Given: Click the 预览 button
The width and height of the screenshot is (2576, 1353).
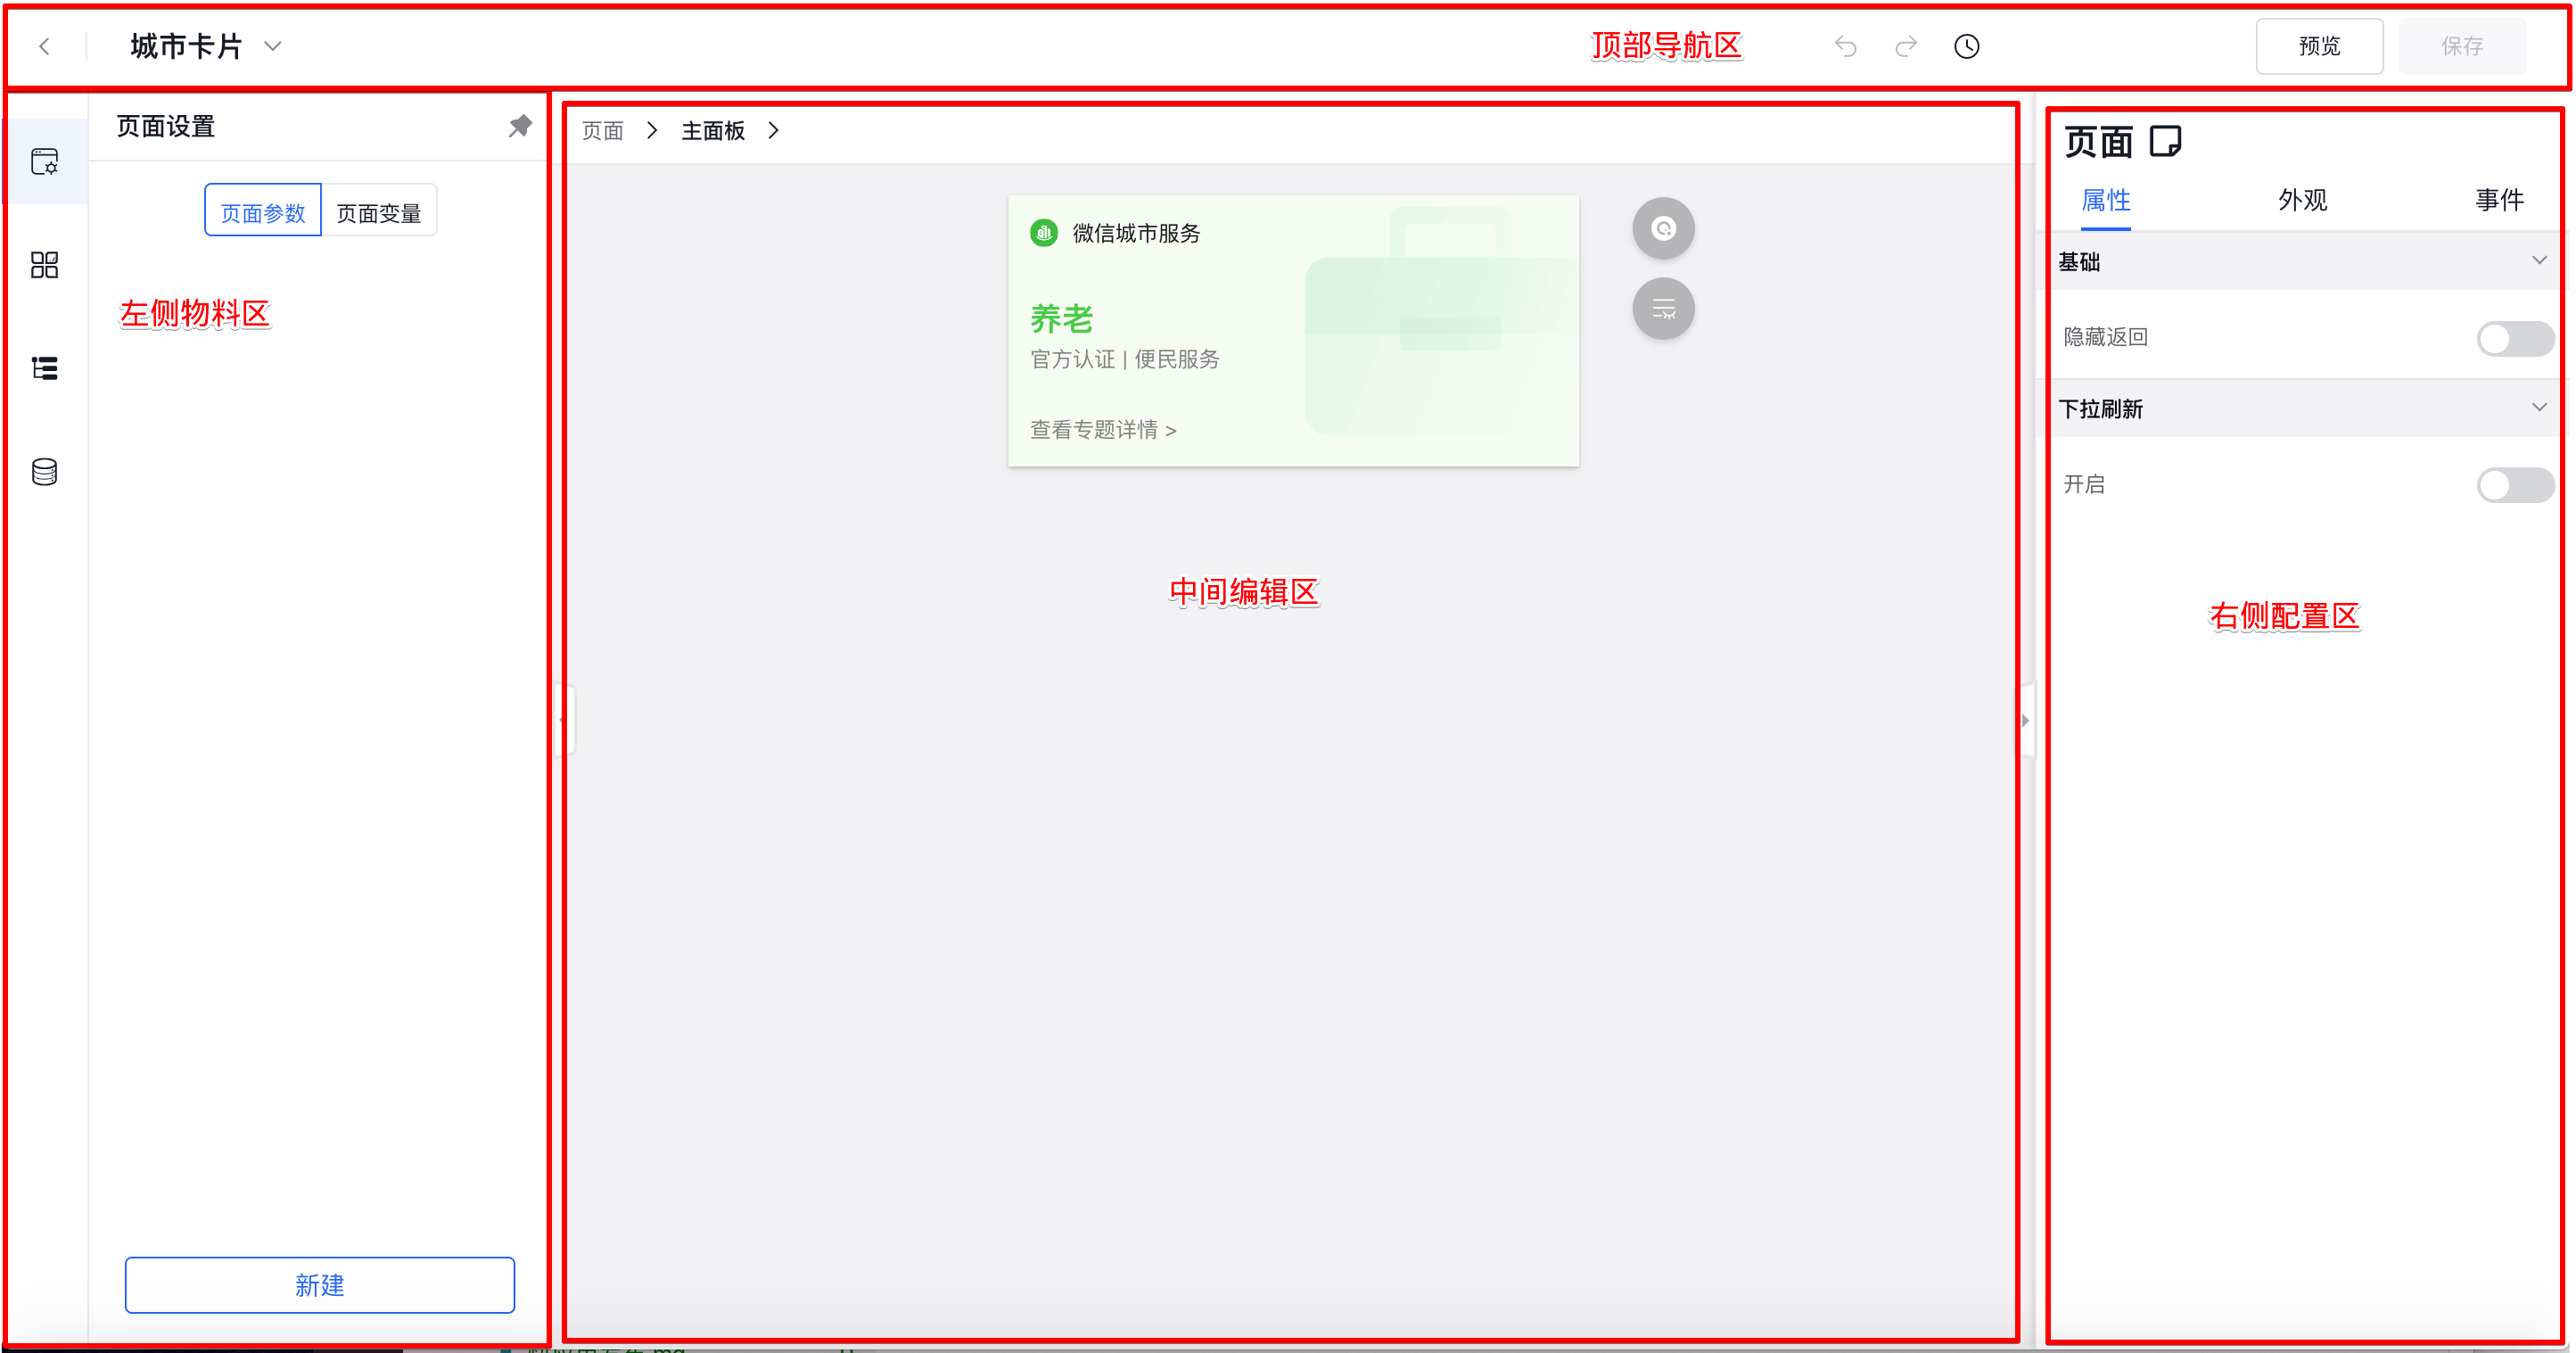Looking at the screenshot, I should click(x=2319, y=46).
